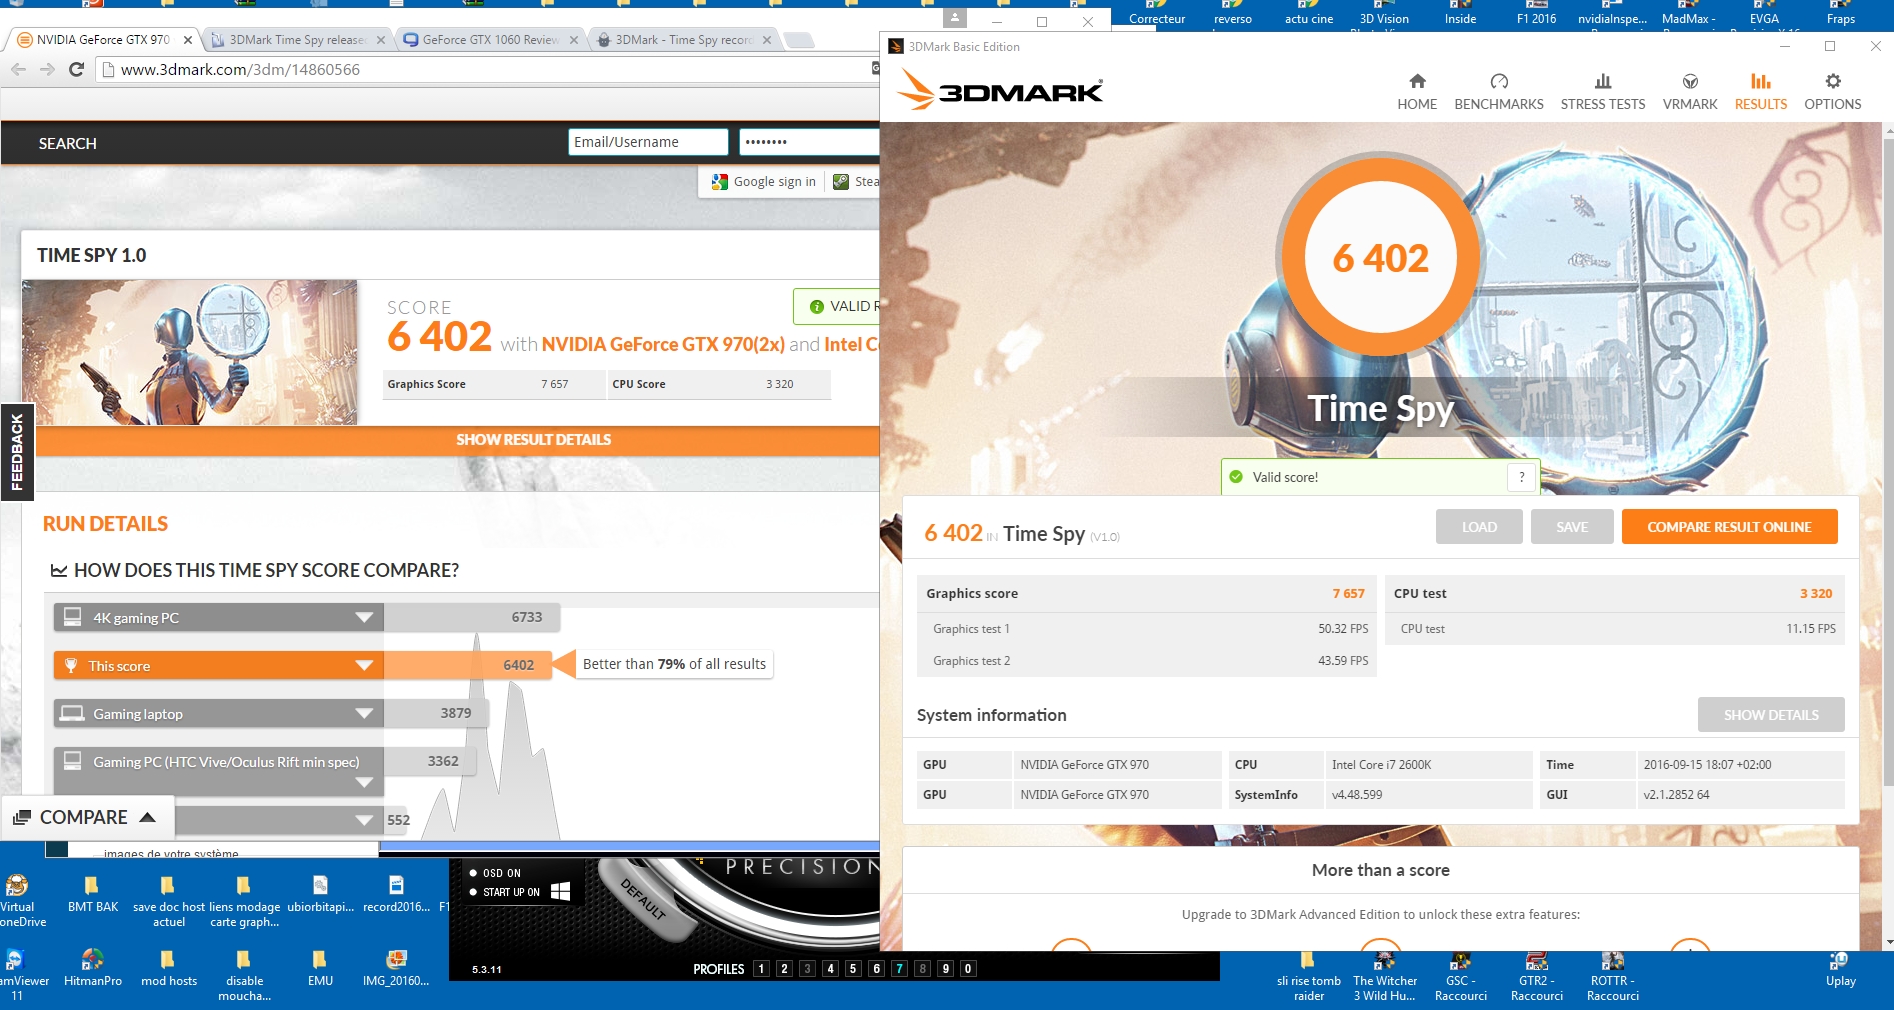The height and width of the screenshot is (1010, 1894).
Task: Open the IMG_20160 desktop image file
Action: pyautogui.click(x=396, y=968)
